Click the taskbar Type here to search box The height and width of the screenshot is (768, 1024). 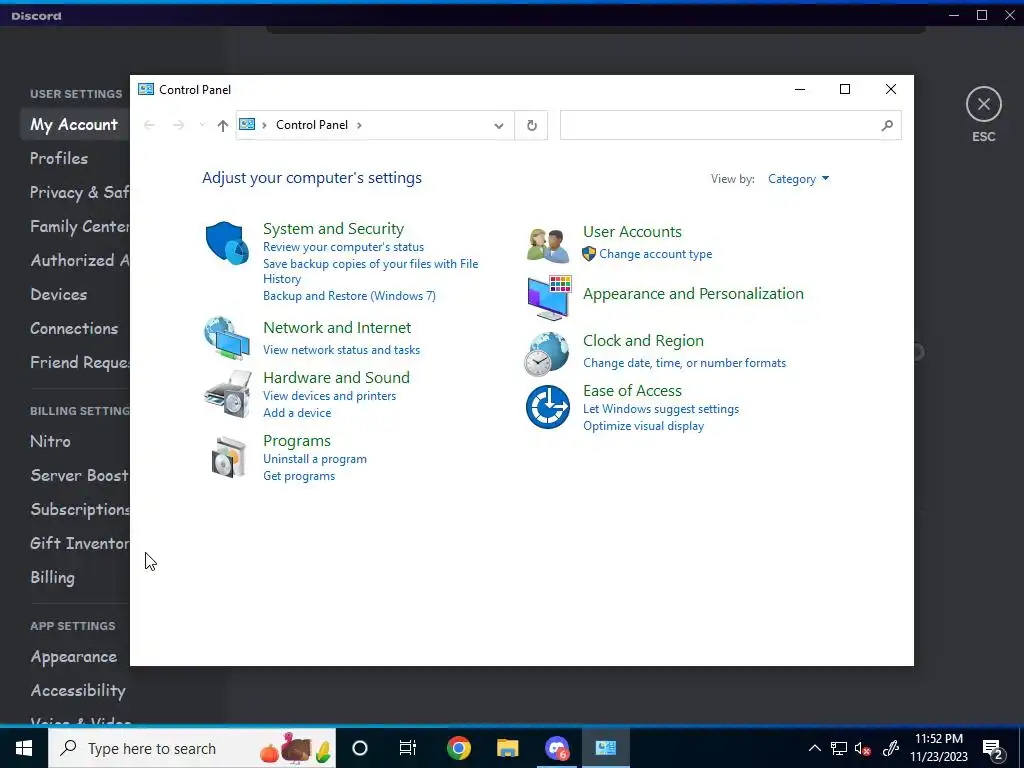tap(192, 748)
